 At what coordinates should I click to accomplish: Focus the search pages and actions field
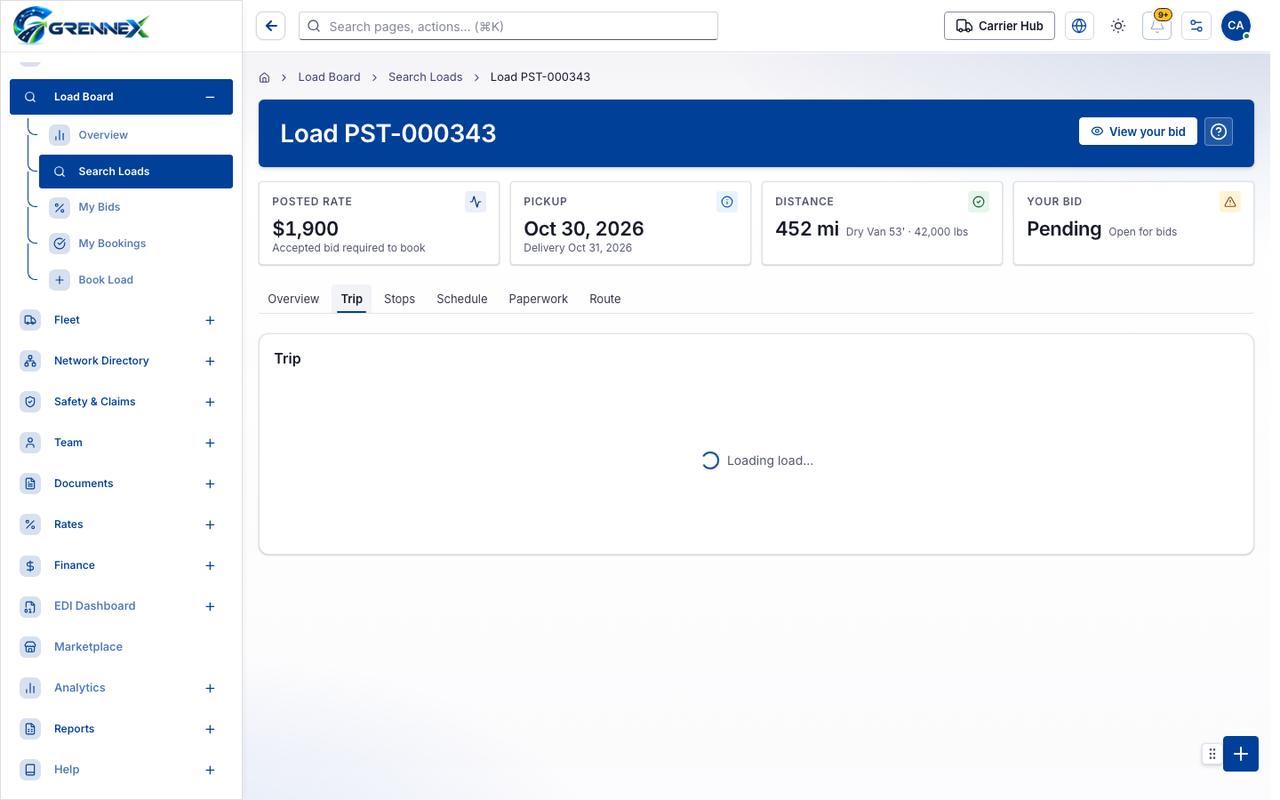coord(508,26)
